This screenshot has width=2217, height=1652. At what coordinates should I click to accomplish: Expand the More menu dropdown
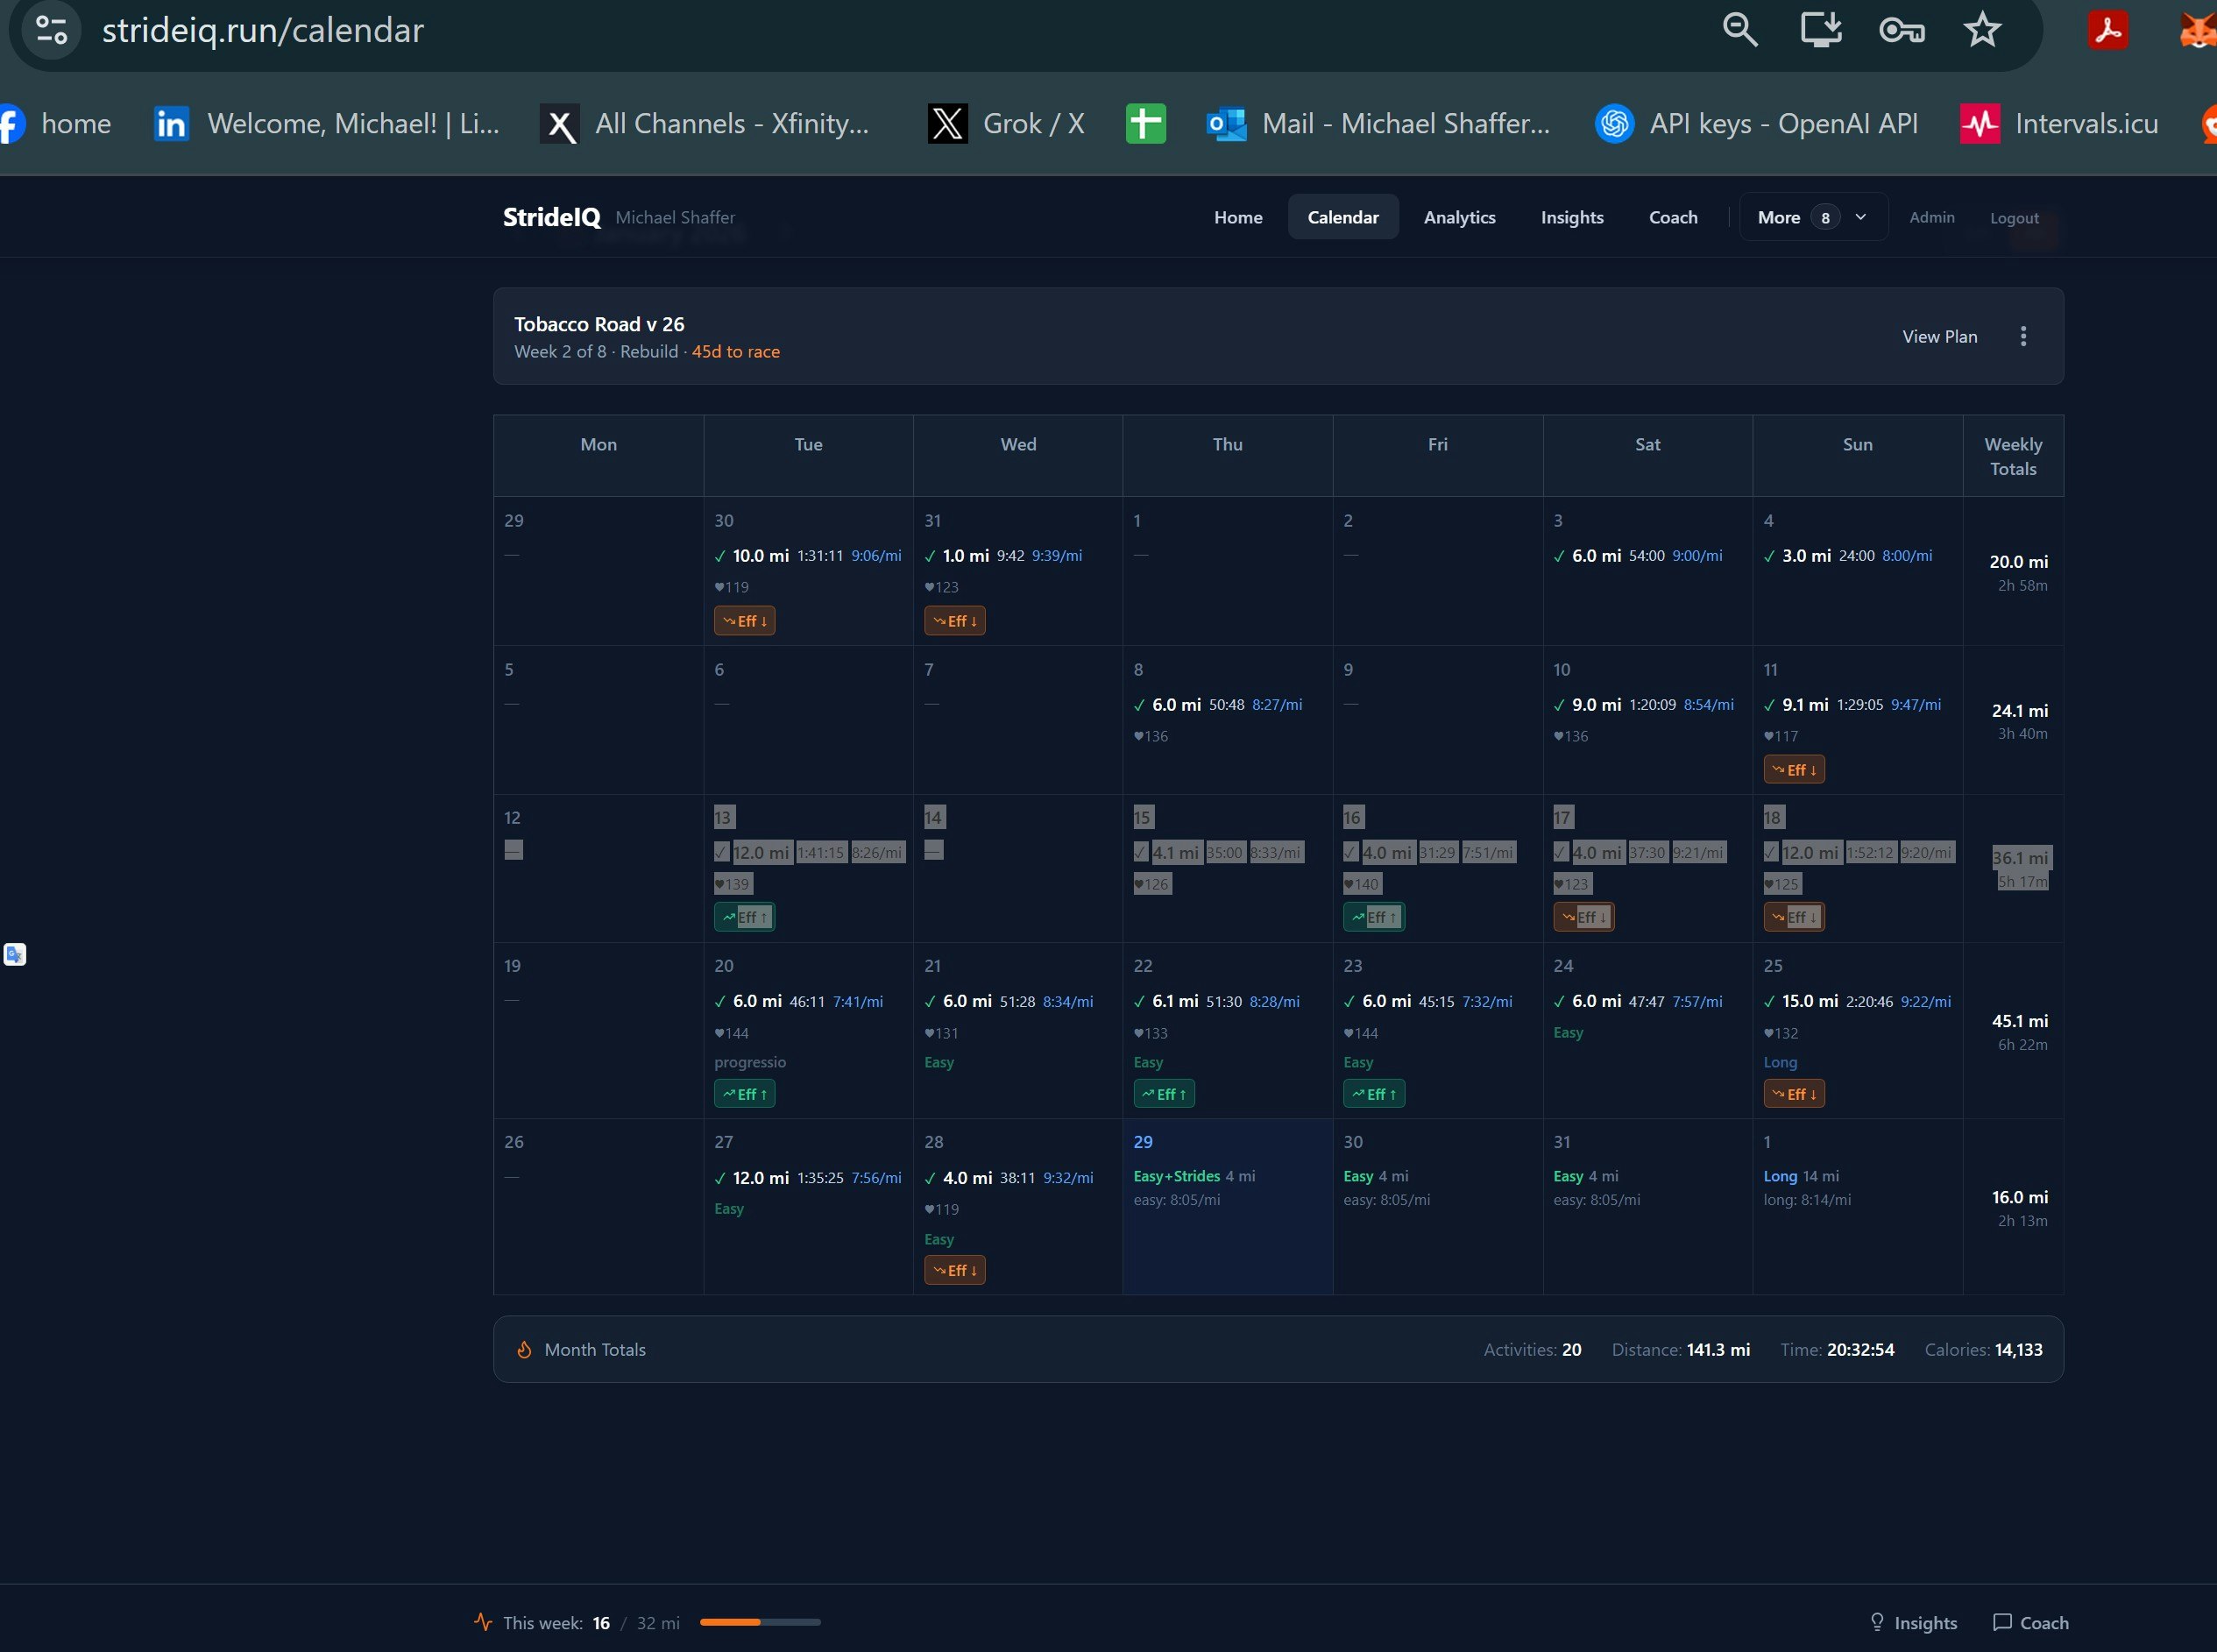(1813, 217)
